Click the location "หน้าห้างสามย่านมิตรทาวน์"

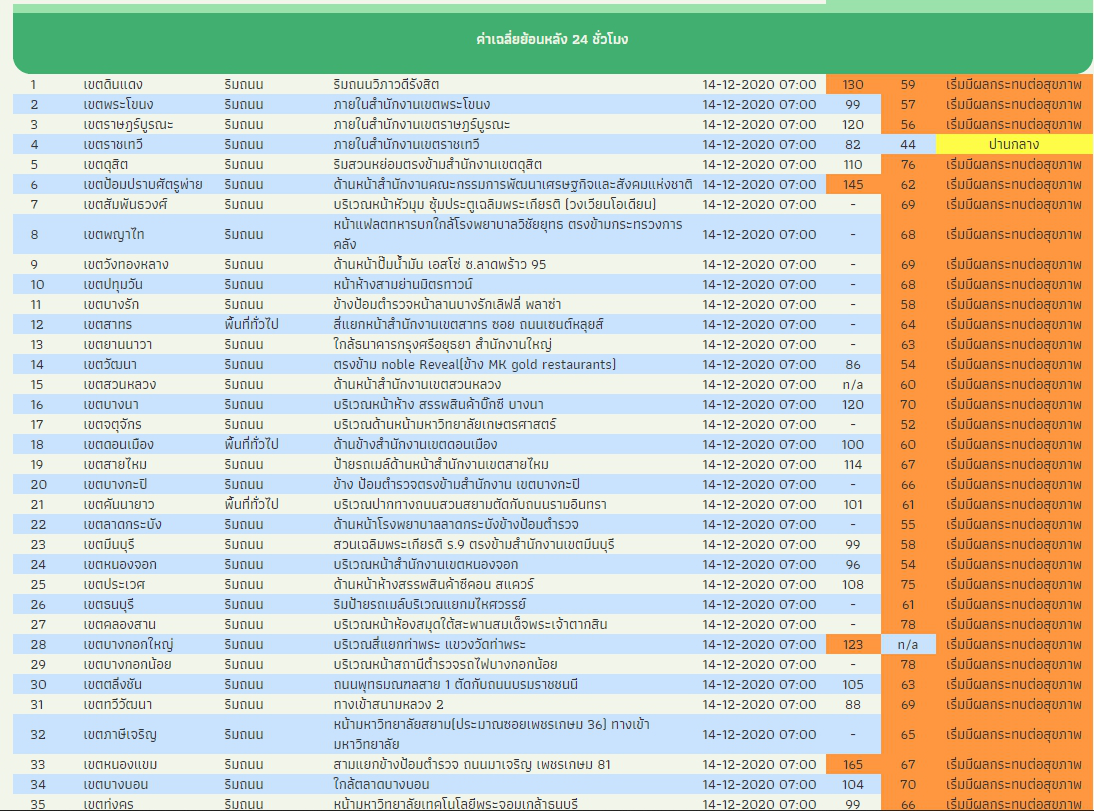click(x=403, y=284)
